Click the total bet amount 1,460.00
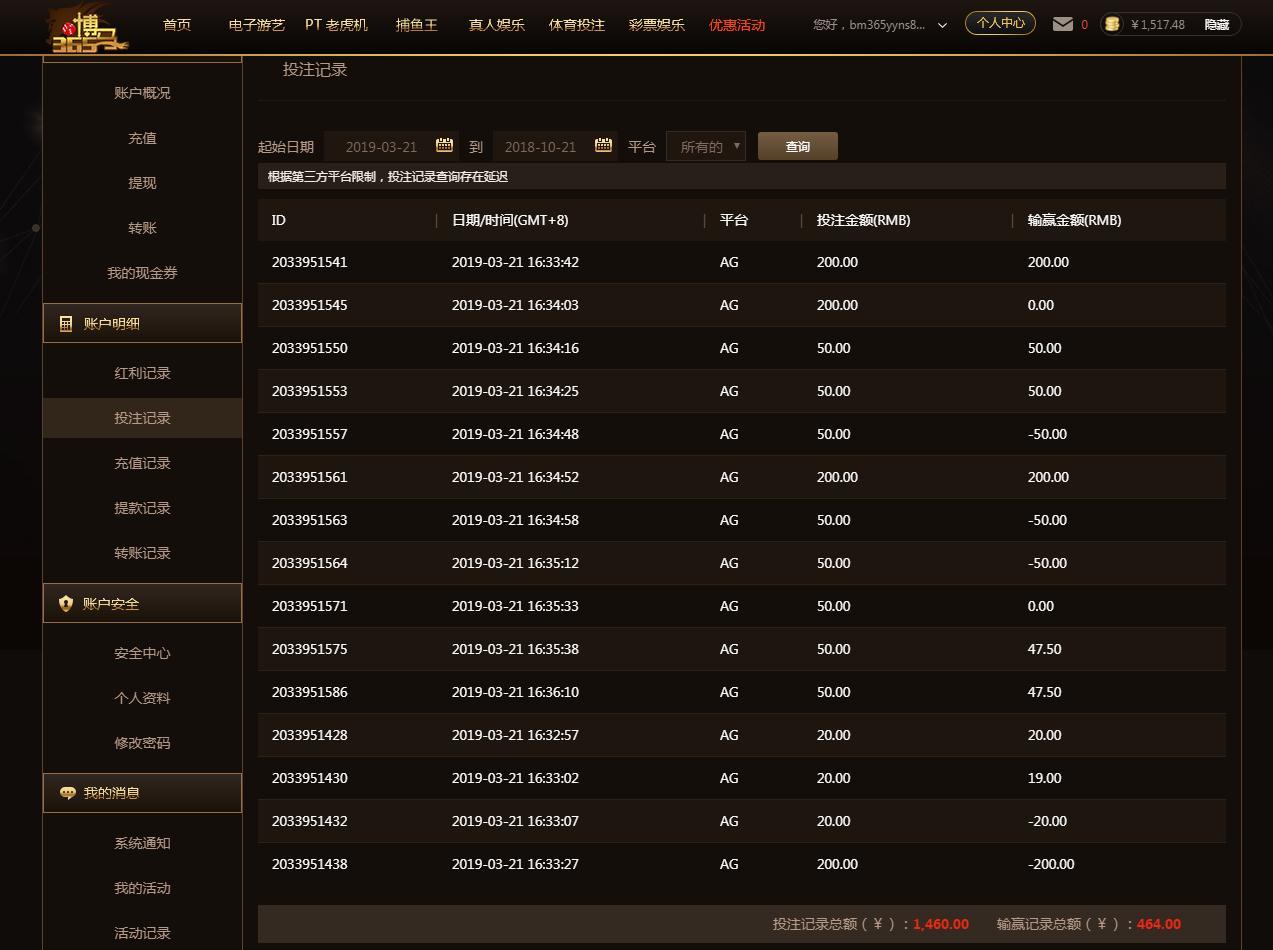 pyautogui.click(x=941, y=924)
